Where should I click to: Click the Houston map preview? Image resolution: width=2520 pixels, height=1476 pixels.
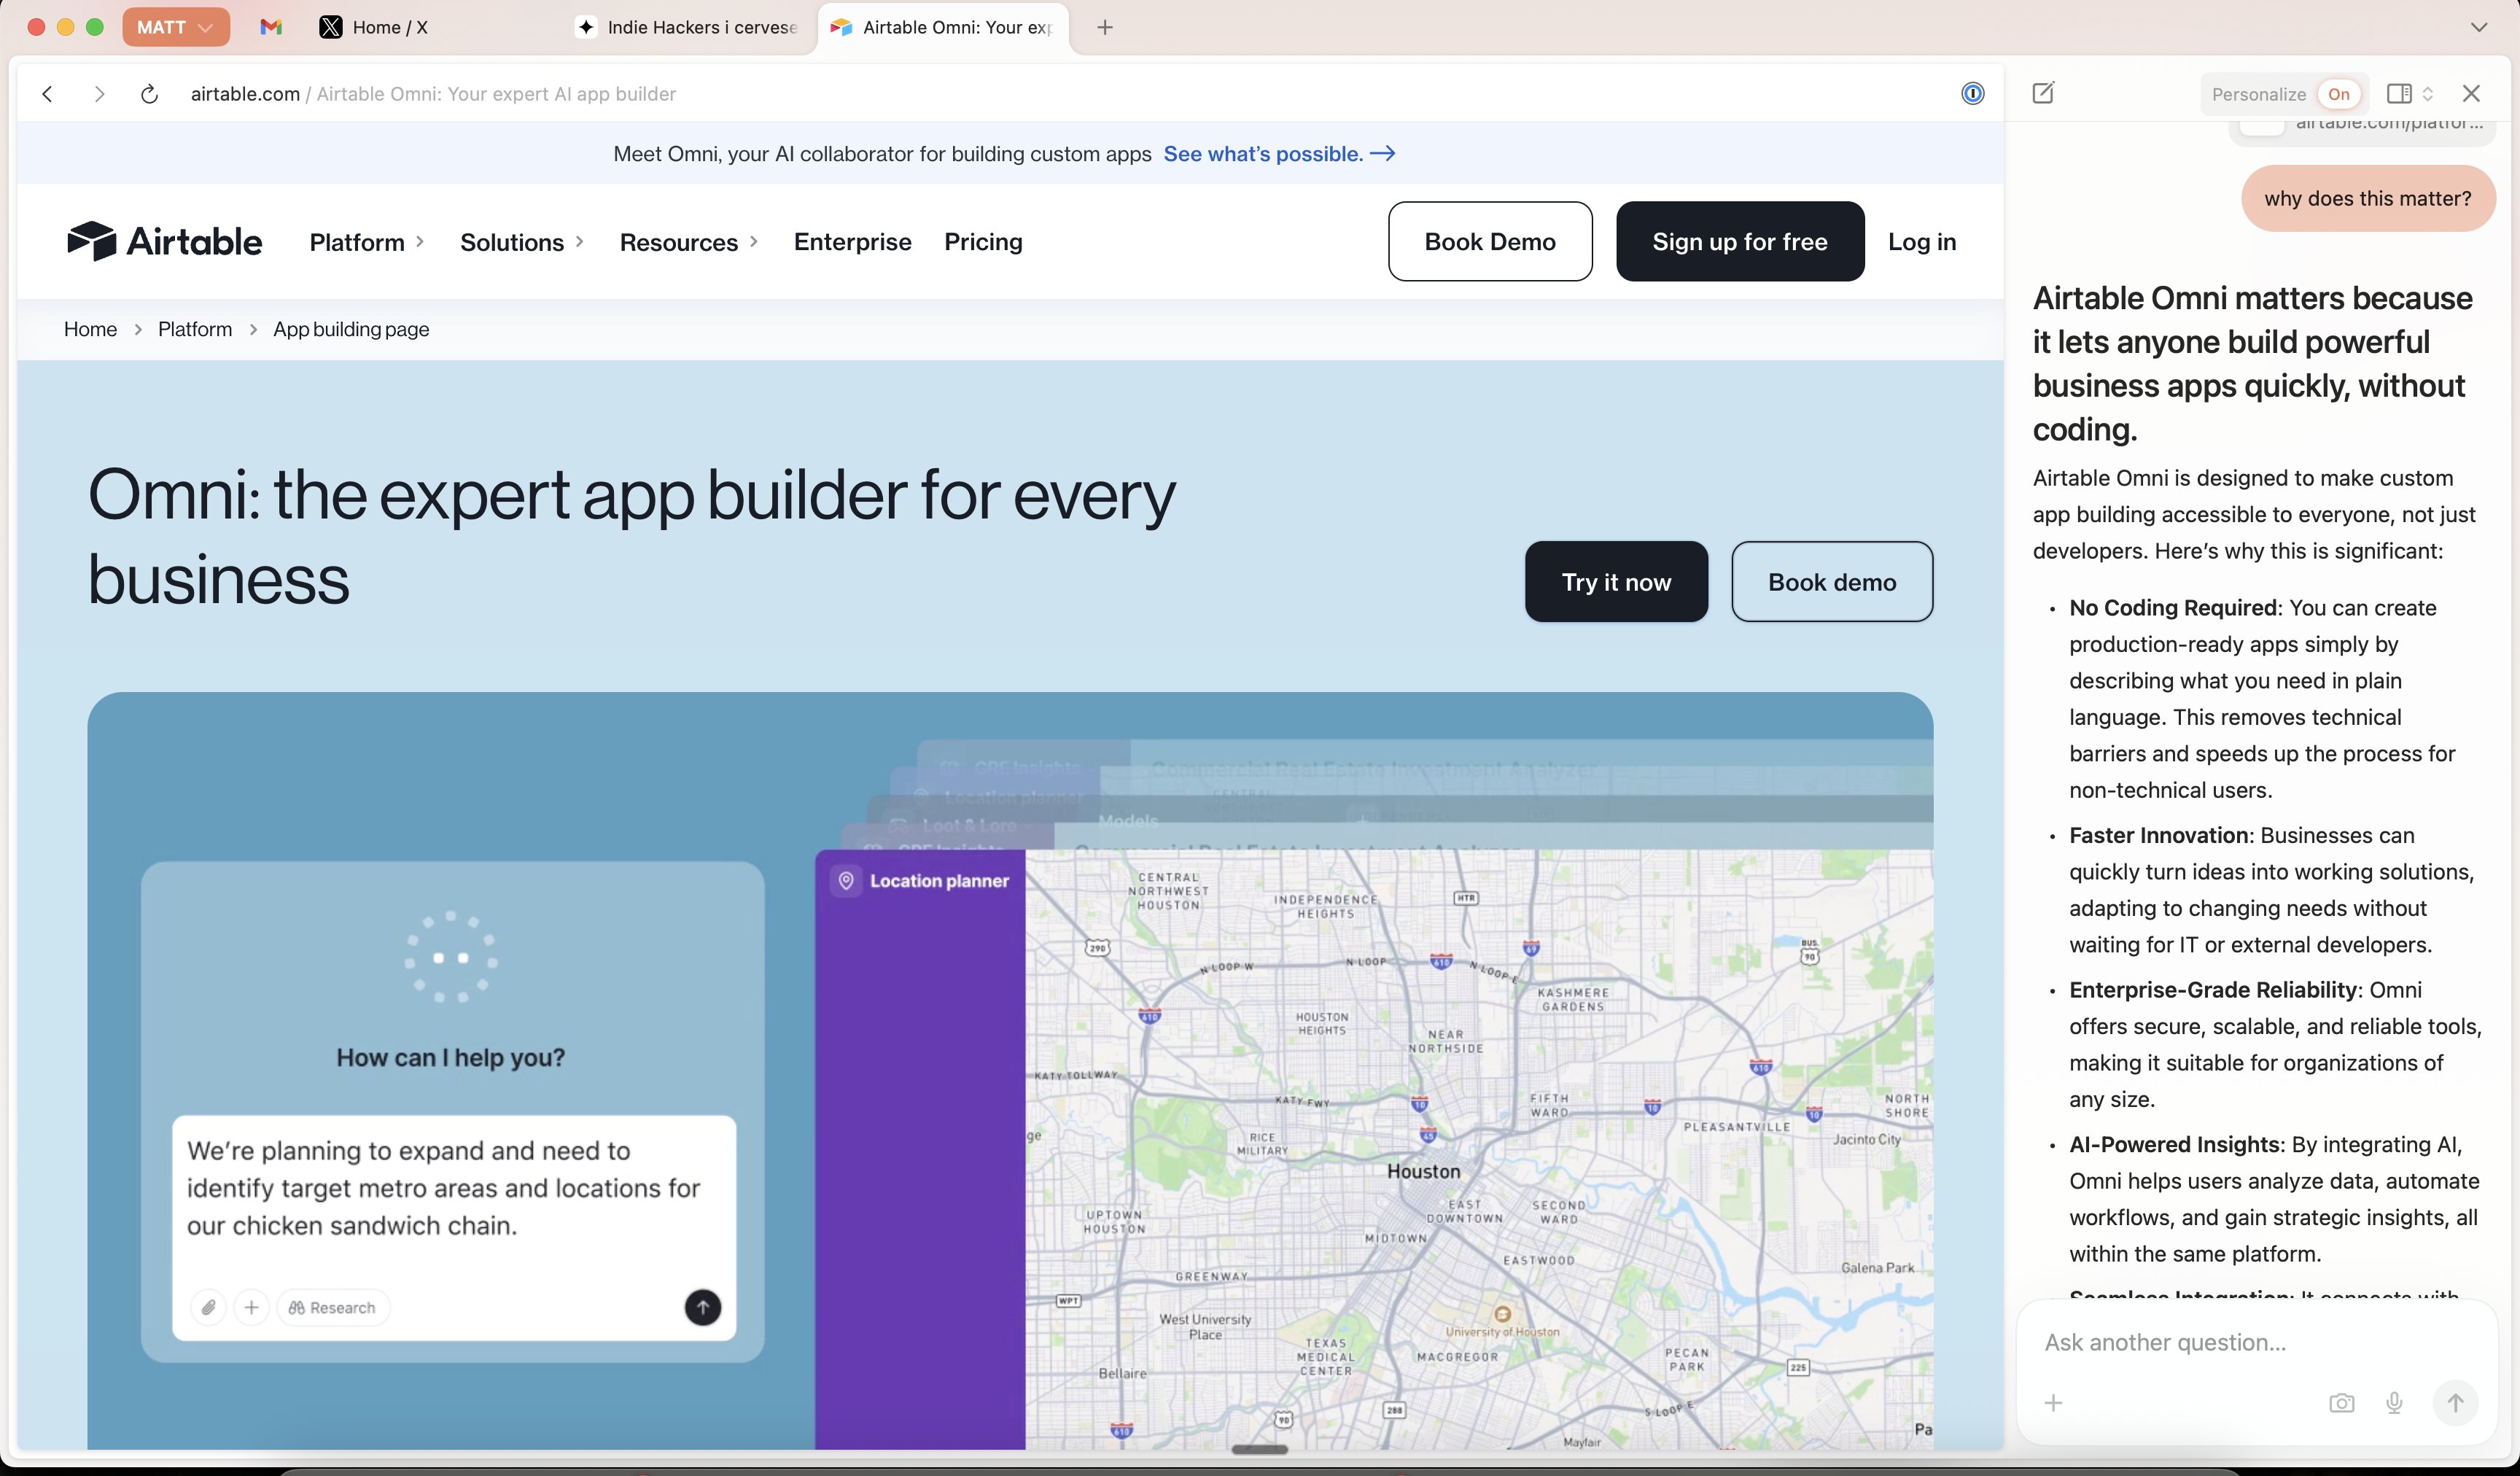(x=1479, y=1150)
